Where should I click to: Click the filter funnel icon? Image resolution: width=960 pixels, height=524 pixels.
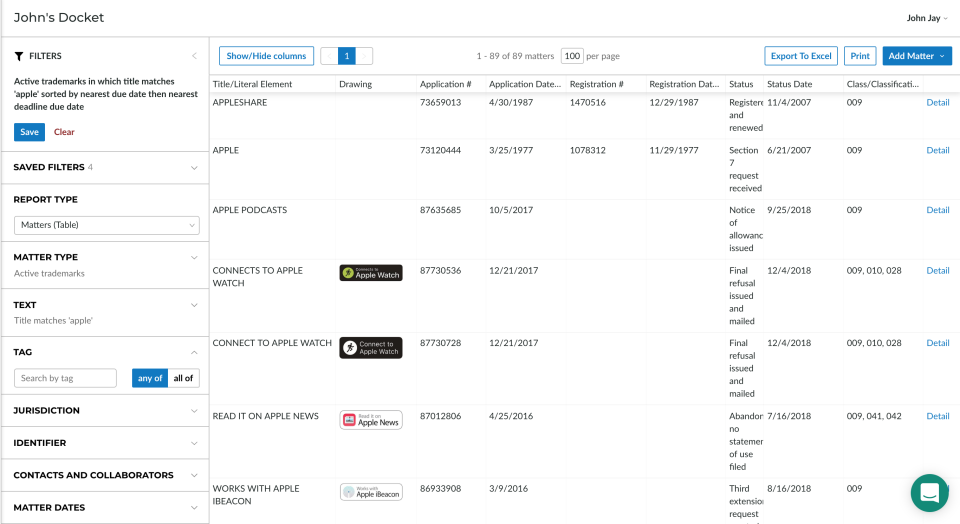tap(19, 56)
